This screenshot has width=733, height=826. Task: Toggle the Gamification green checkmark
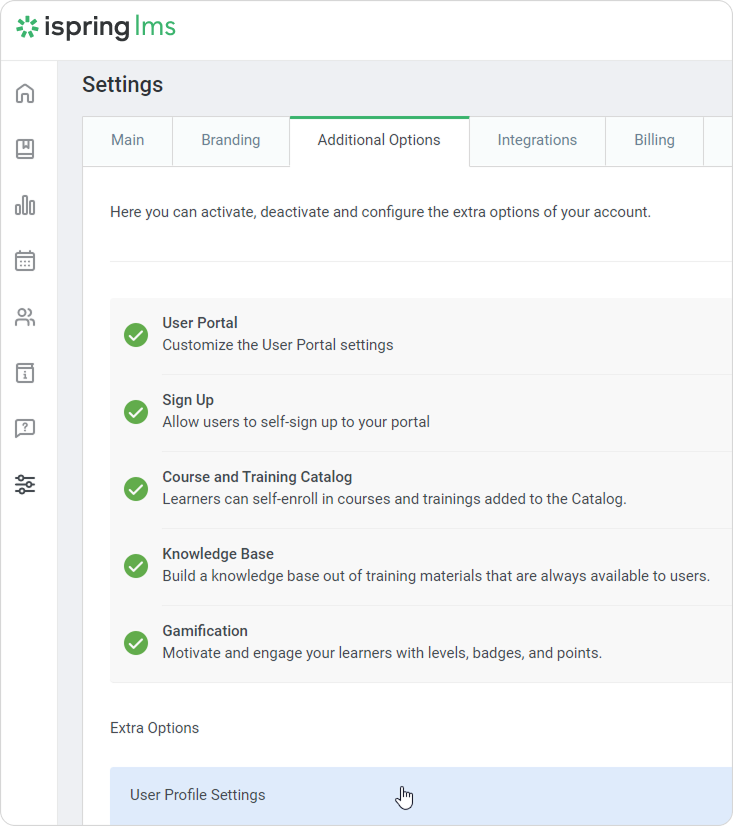136,643
